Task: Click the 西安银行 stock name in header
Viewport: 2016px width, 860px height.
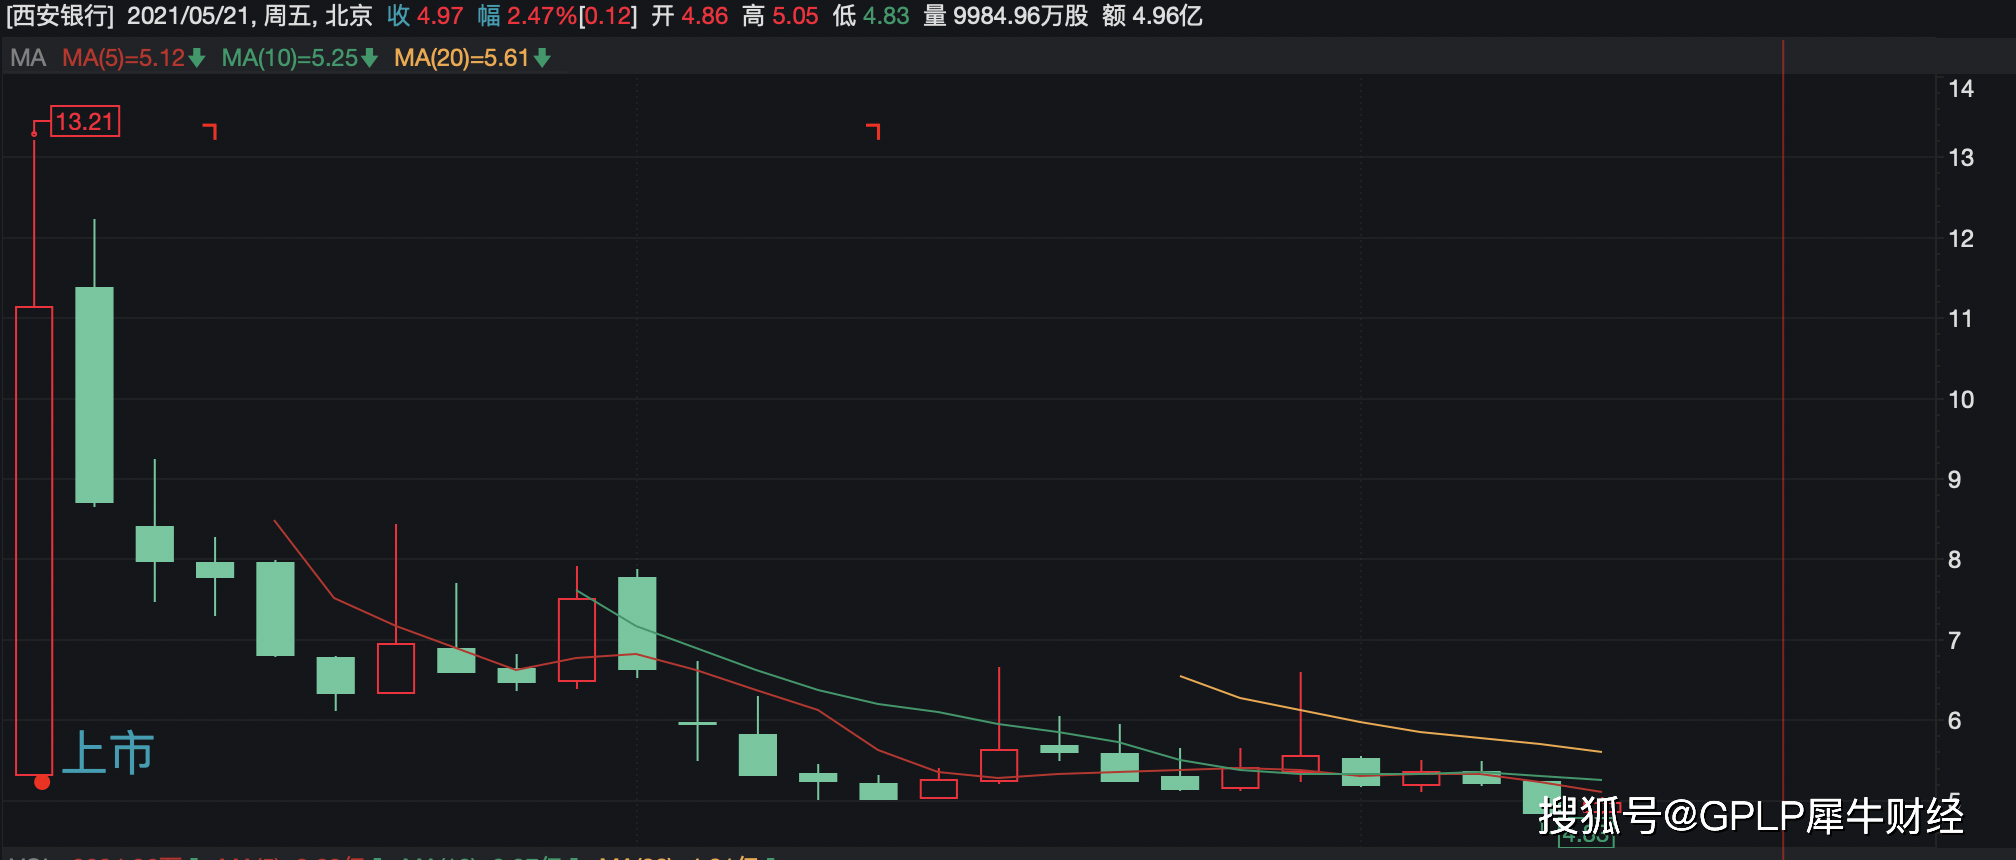Action: pos(60,16)
